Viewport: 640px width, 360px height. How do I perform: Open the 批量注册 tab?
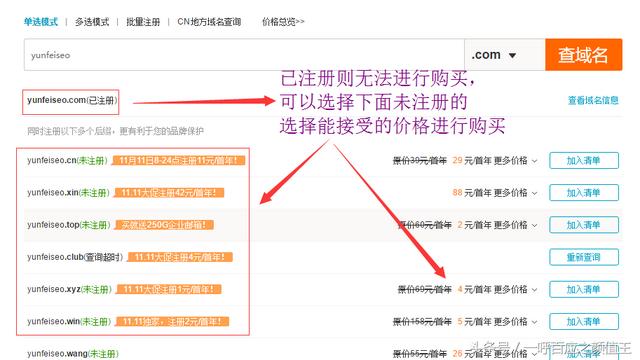(143, 22)
